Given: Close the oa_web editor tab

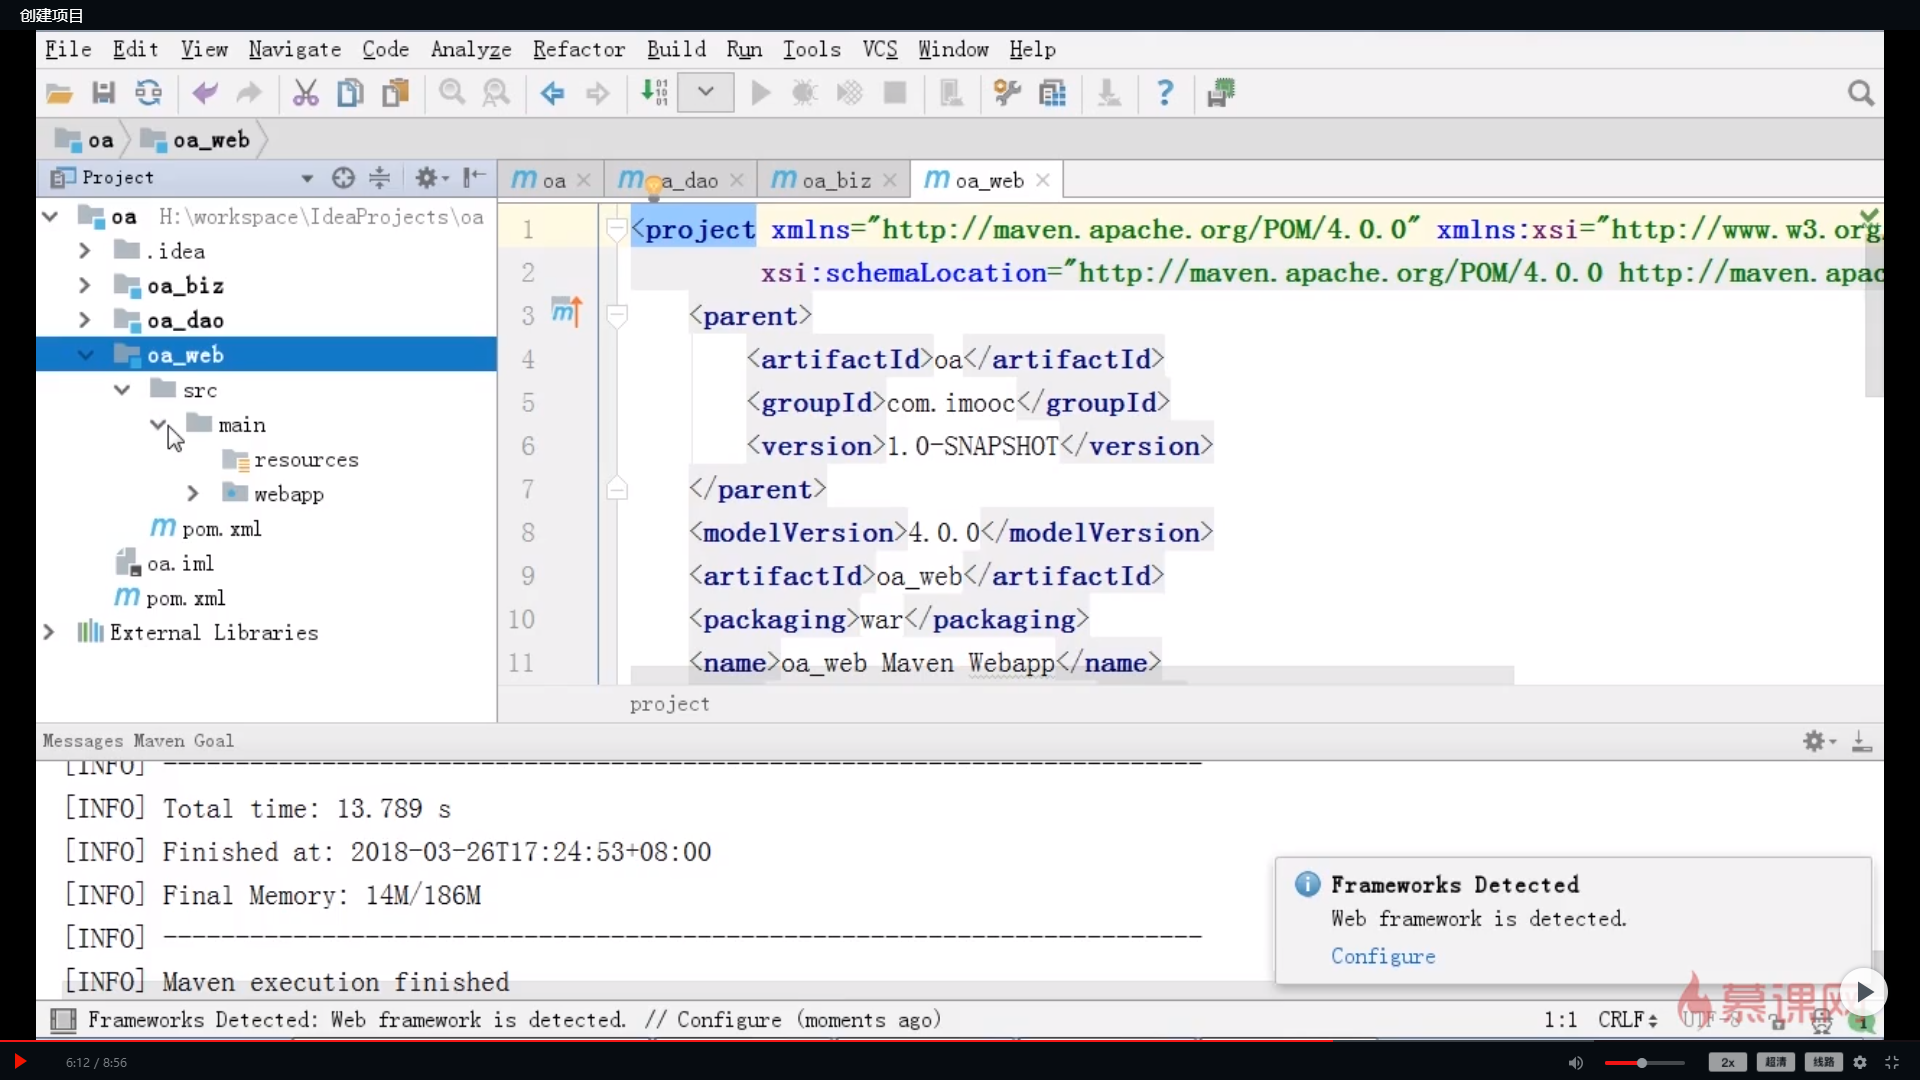Looking at the screenshot, I should coord(1043,180).
